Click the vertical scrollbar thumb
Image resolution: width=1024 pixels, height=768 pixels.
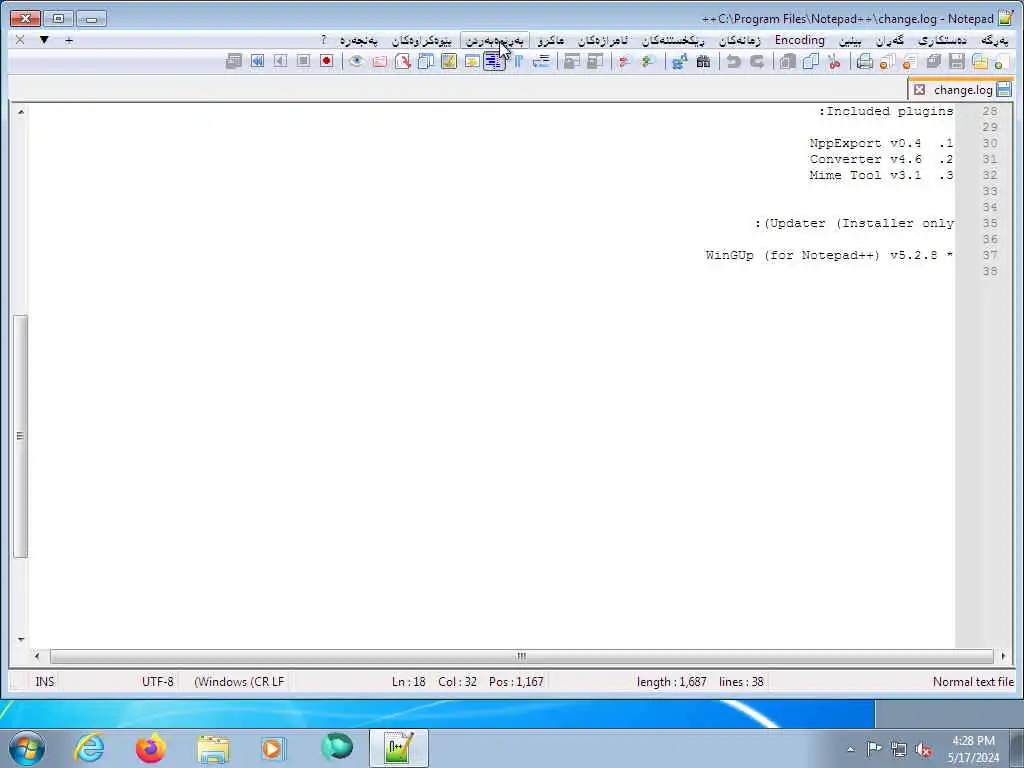pyautogui.click(x=20, y=436)
